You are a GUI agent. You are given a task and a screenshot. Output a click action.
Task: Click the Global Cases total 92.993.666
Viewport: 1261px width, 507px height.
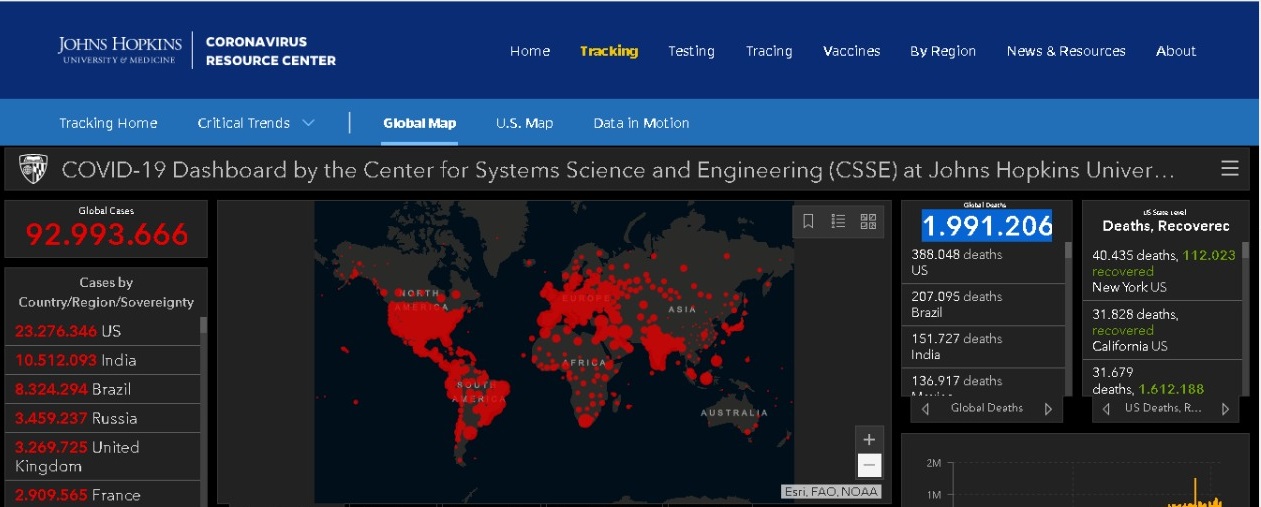click(107, 234)
